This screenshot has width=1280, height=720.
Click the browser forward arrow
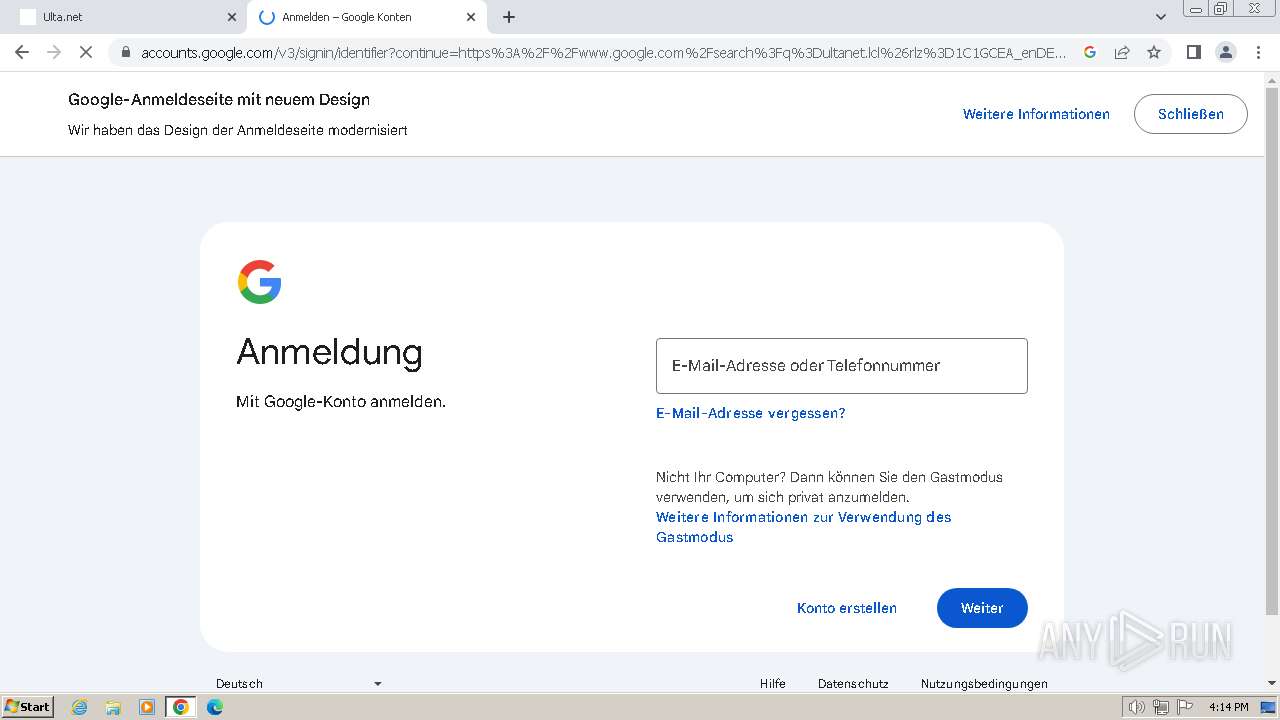54,52
